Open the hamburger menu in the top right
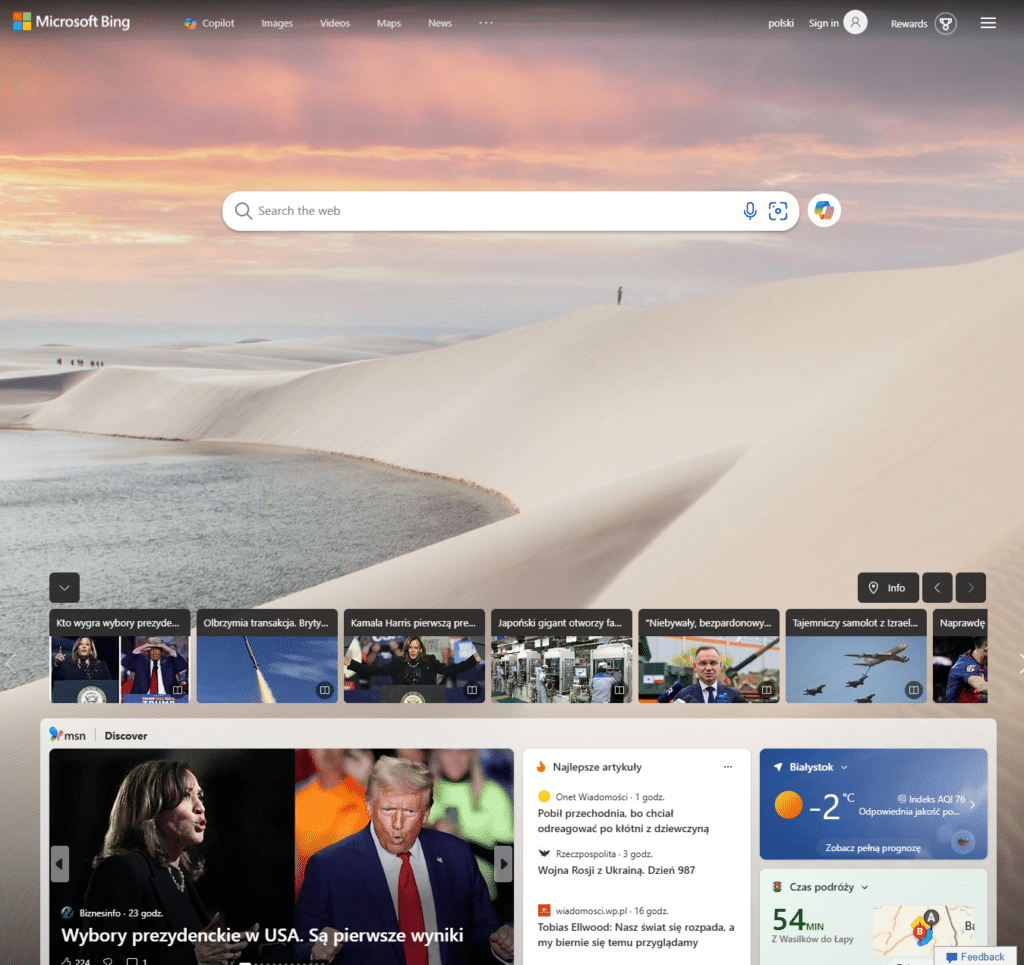The height and width of the screenshot is (965, 1024). pos(988,23)
